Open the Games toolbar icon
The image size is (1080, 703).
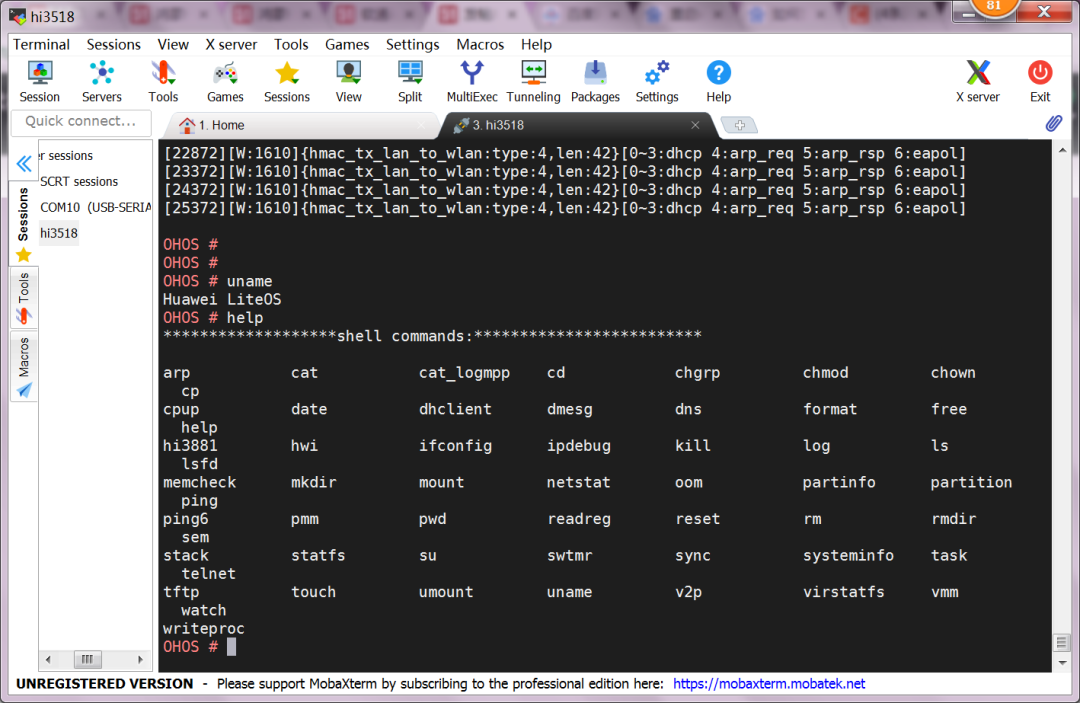point(225,81)
